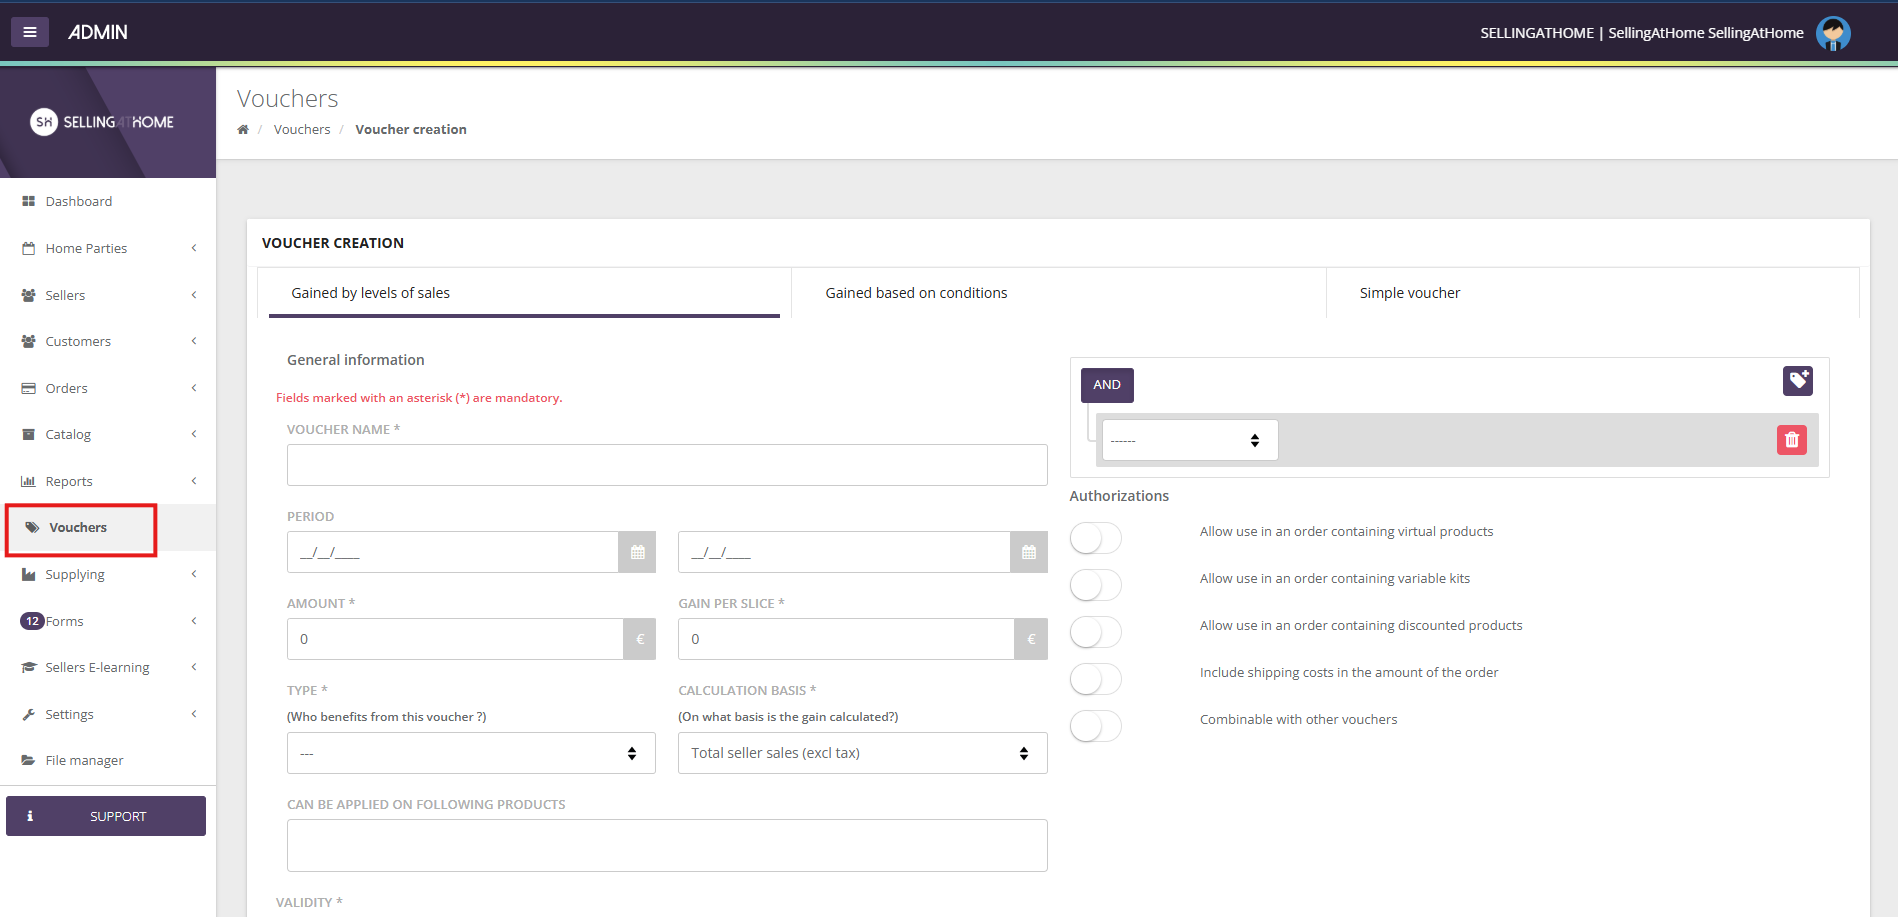
Task: Delete the condition row with trash icon
Action: click(x=1791, y=440)
